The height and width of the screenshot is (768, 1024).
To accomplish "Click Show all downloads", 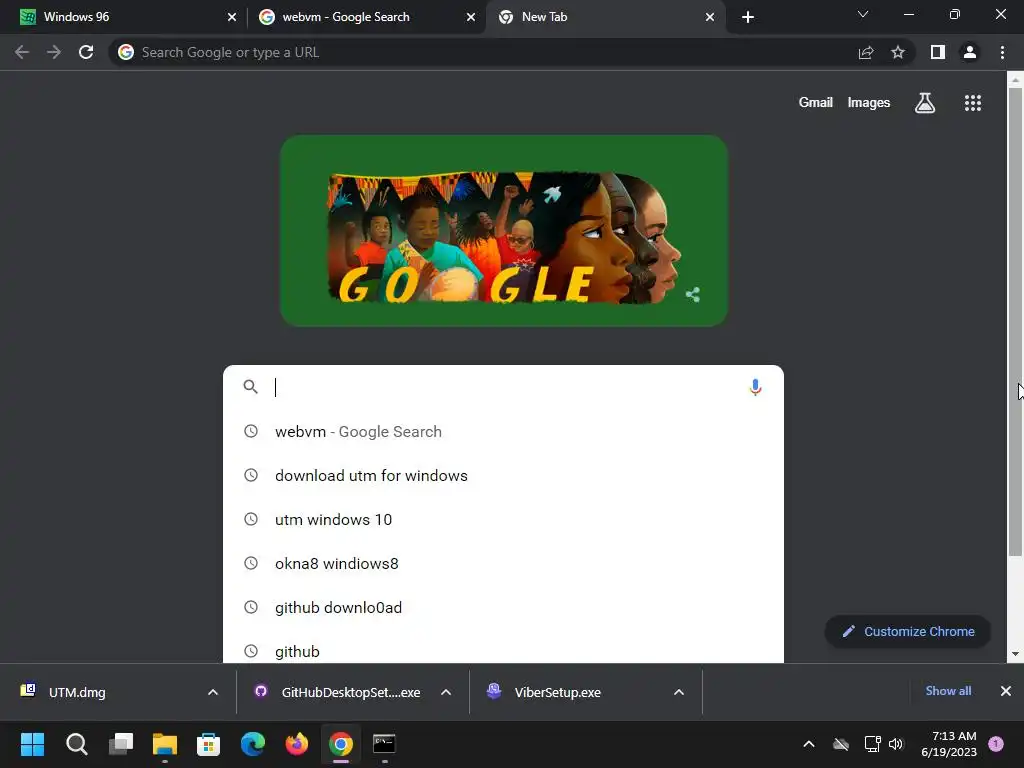I will [948, 691].
